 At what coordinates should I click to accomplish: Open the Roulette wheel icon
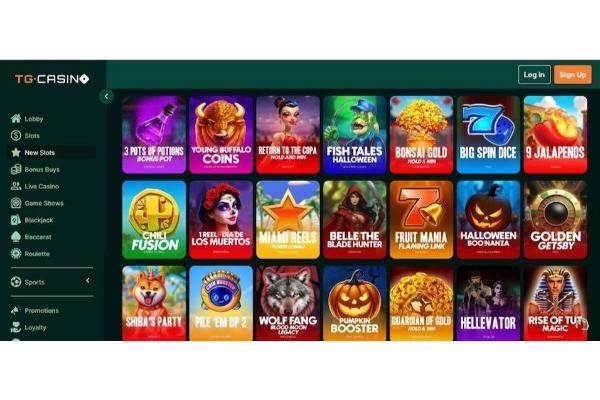16,253
